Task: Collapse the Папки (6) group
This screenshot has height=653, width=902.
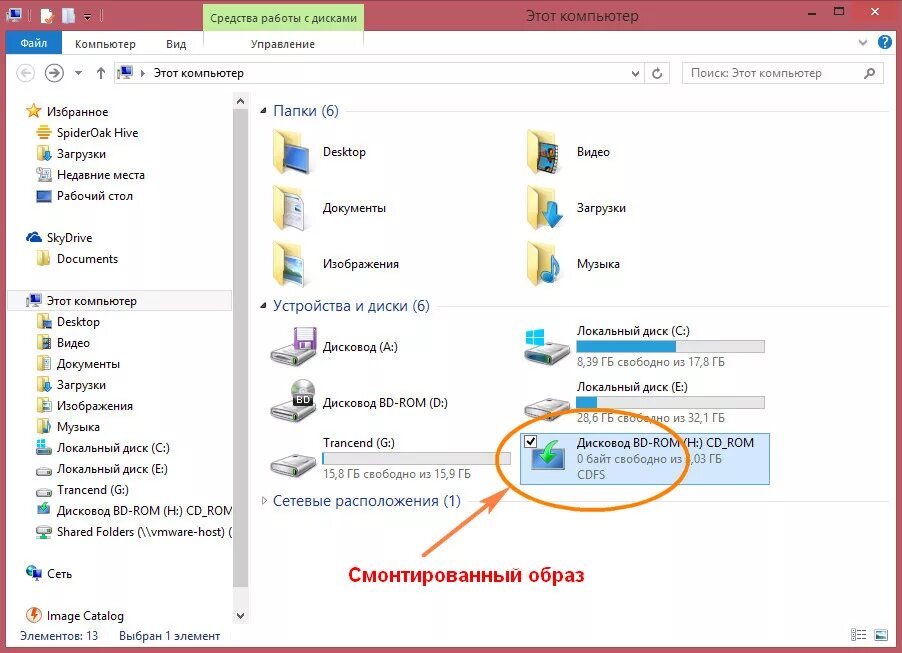Action: click(263, 110)
